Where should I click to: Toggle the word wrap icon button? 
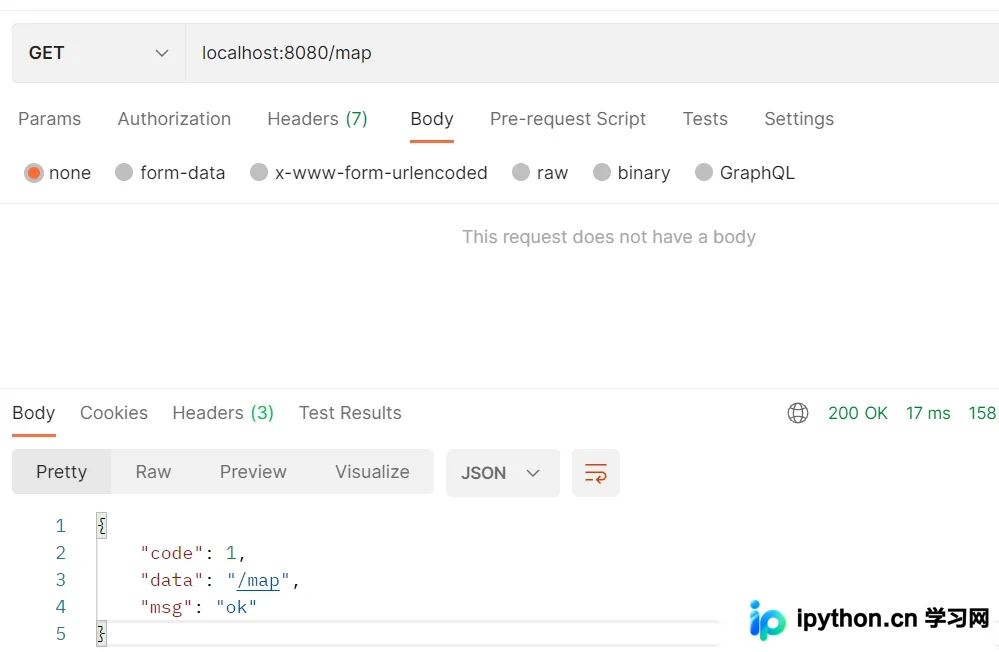coord(596,473)
